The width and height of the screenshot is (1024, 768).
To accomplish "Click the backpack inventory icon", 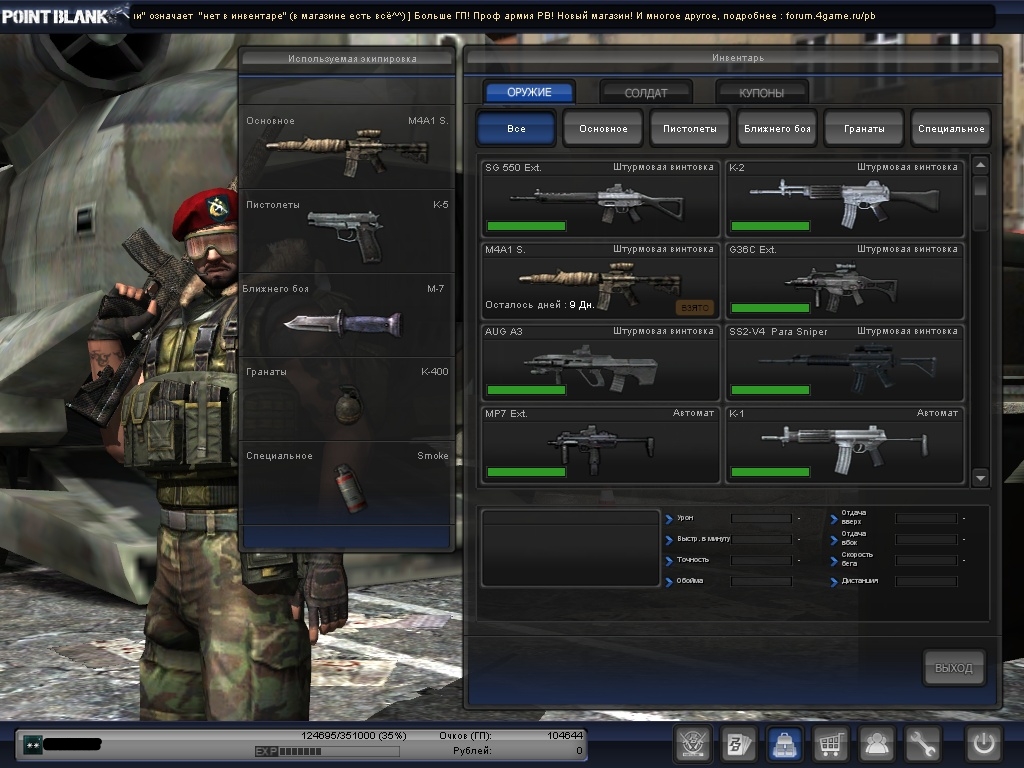I will coord(785,744).
